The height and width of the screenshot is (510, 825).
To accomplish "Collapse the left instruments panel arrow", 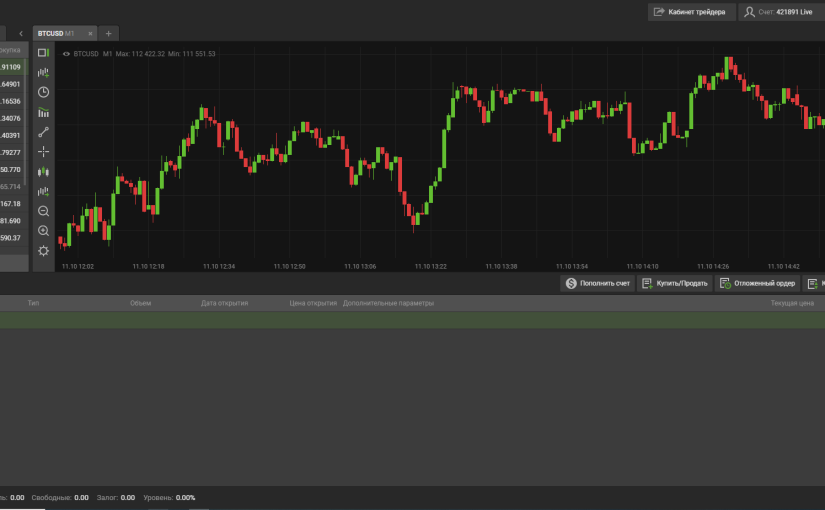I will click(x=21, y=33).
